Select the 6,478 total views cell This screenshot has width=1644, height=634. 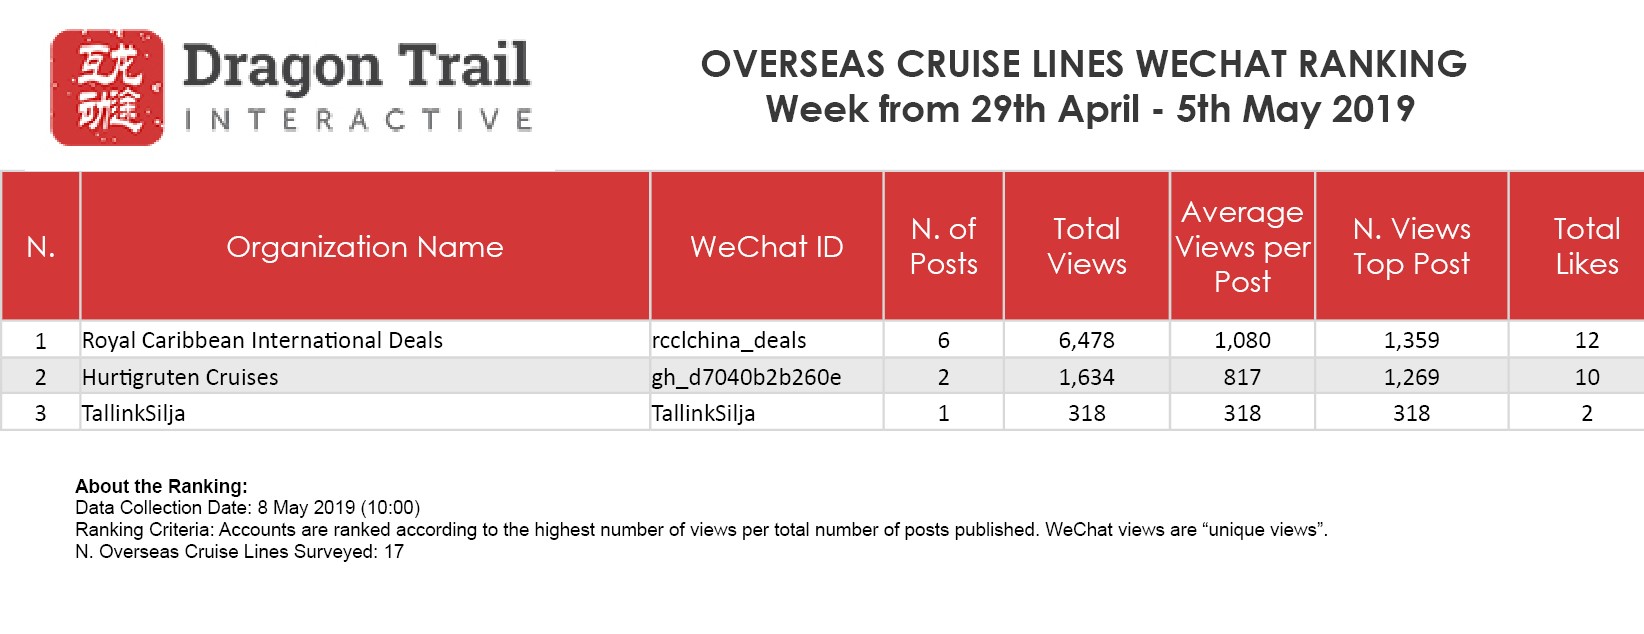(x=1086, y=340)
